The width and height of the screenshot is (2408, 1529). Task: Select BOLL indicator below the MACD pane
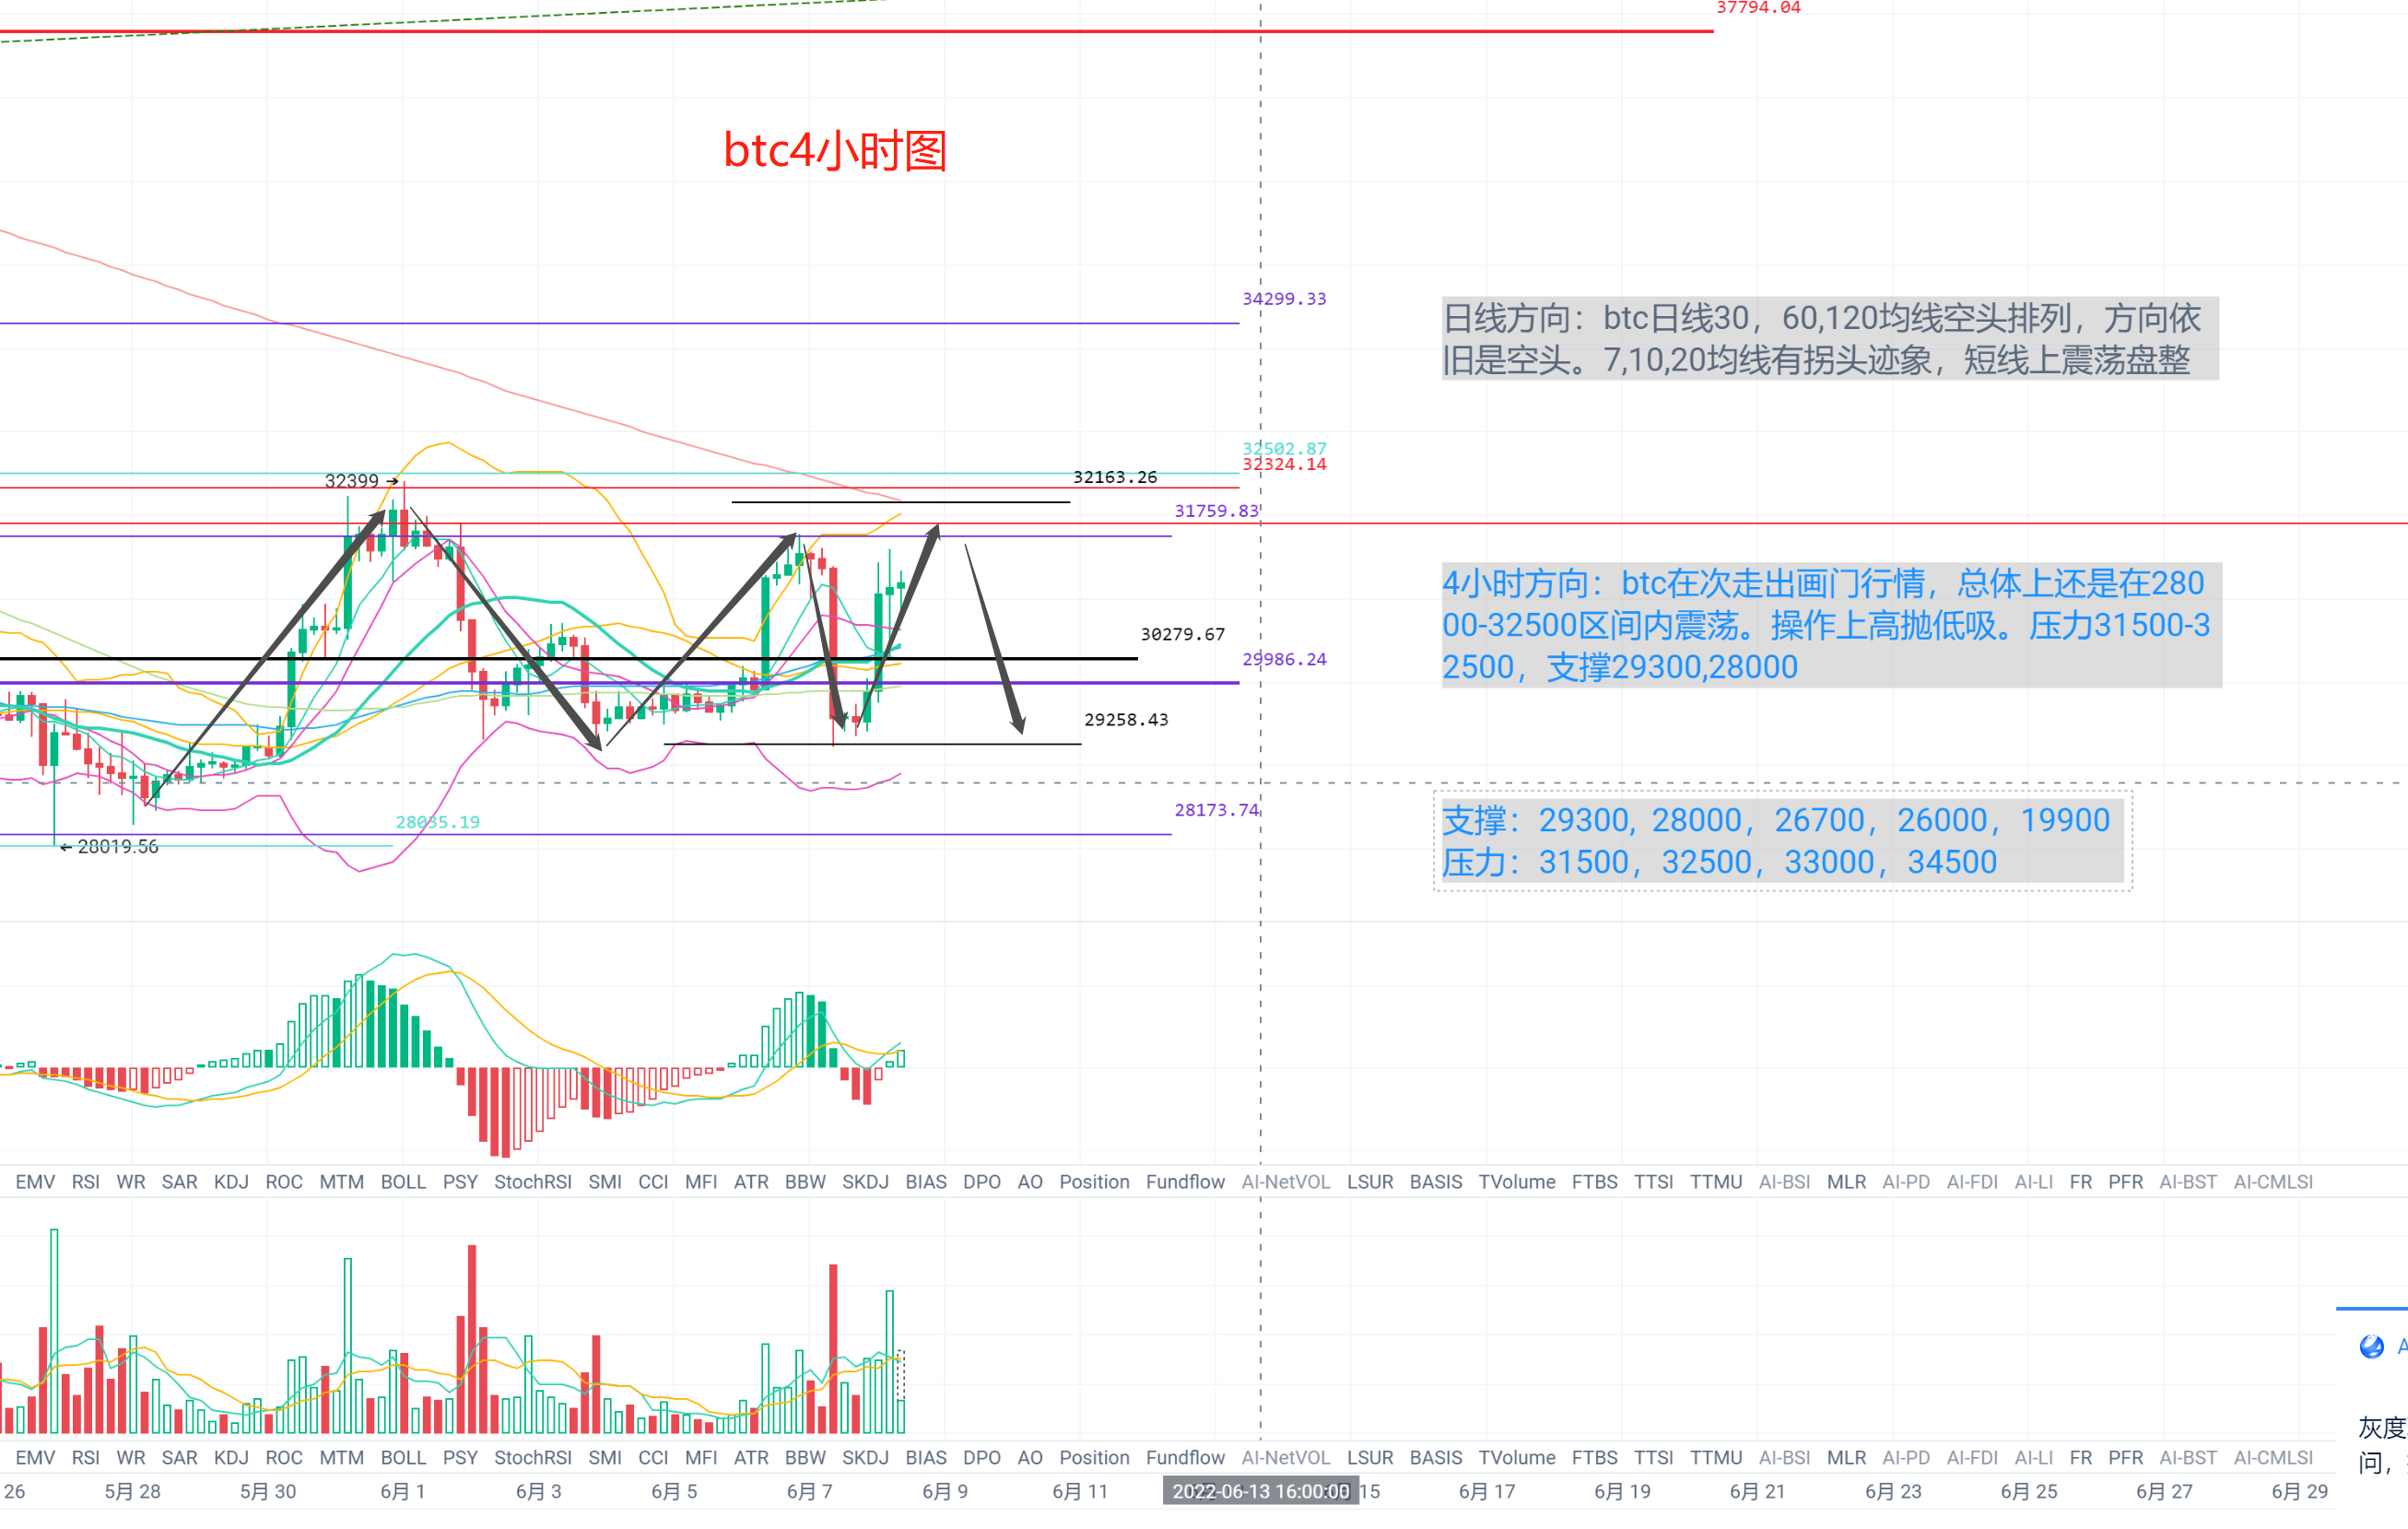[404, 1182]
